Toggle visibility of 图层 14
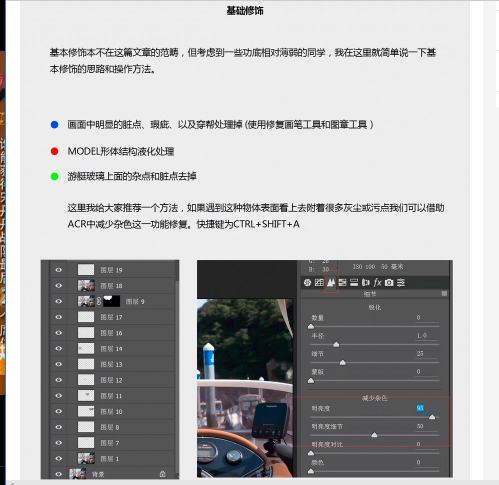This screenshot has width=499, height=485. pos(59,348)
